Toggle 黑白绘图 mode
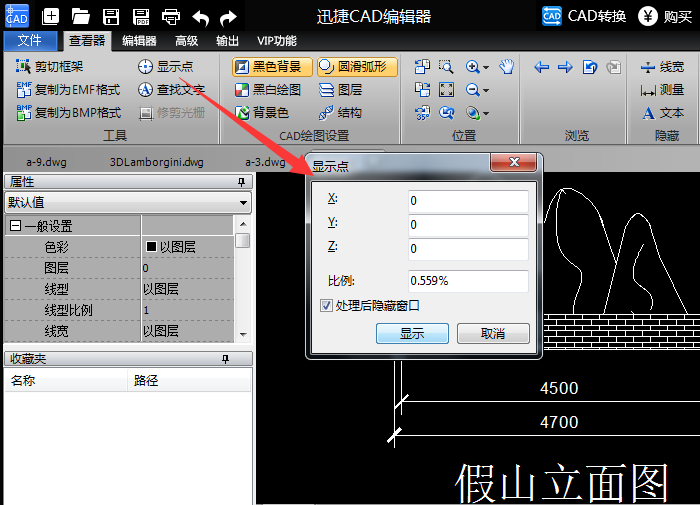Image resolution: width=700 pixels, height=505 pixels. tap(268, 90)
